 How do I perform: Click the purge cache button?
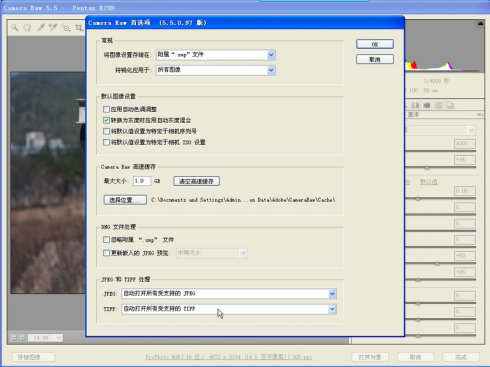(x=196, y=181)
